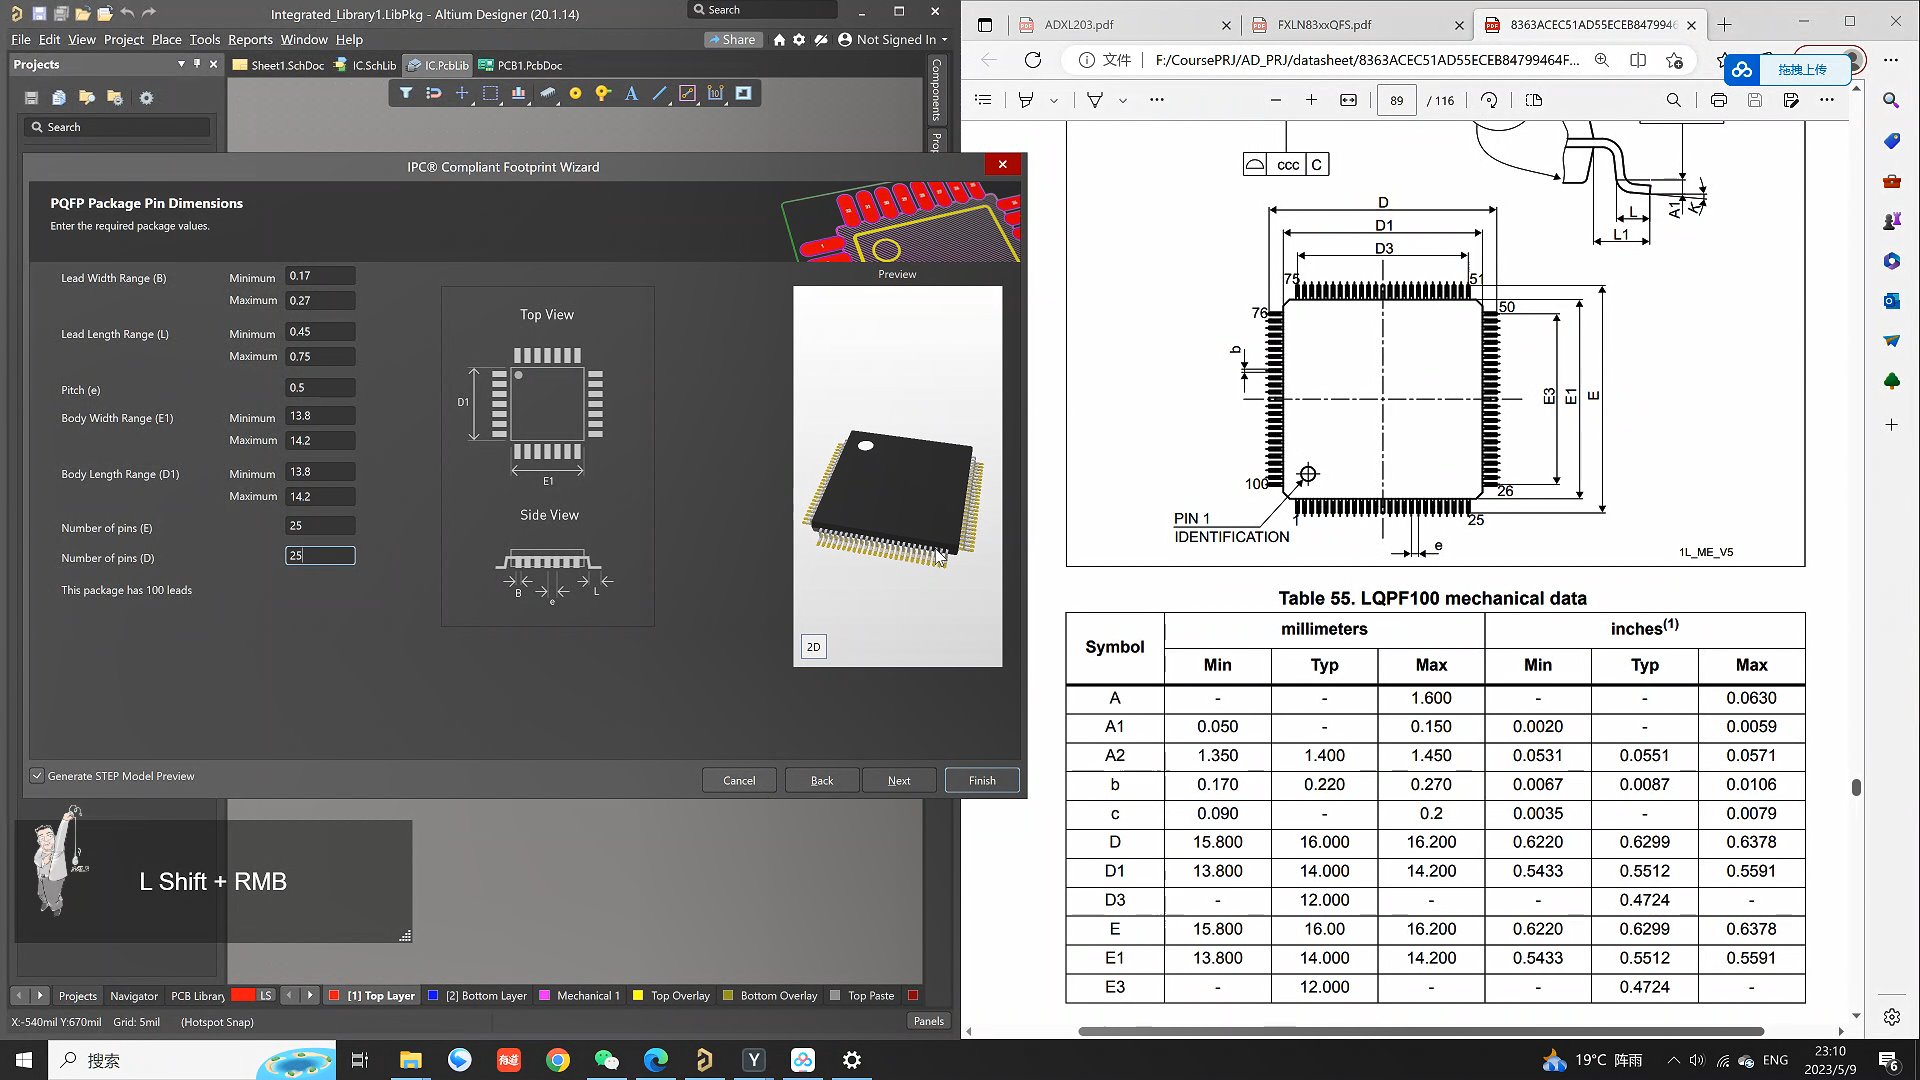The height and width of the screenshot is (1080, 1920).
Task: Select the Place String text tool
Action: coord(631,93)
